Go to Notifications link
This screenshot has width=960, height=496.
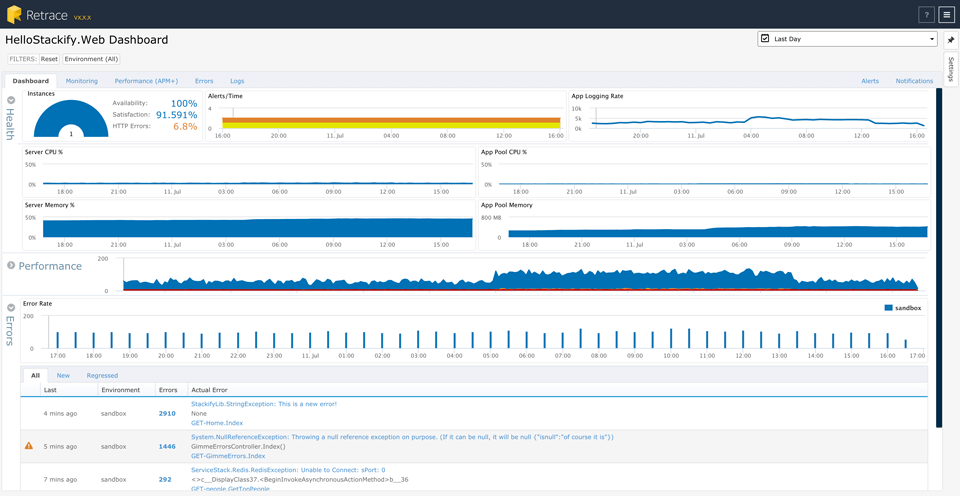[x=914, y=81]
